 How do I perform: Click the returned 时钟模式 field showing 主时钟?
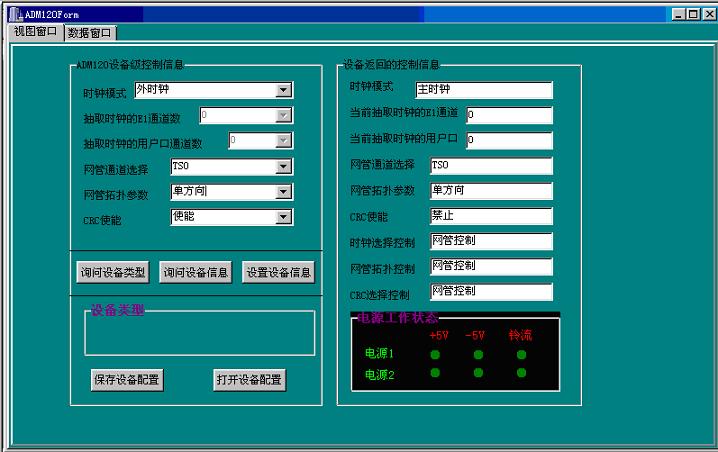coord(483,90)
